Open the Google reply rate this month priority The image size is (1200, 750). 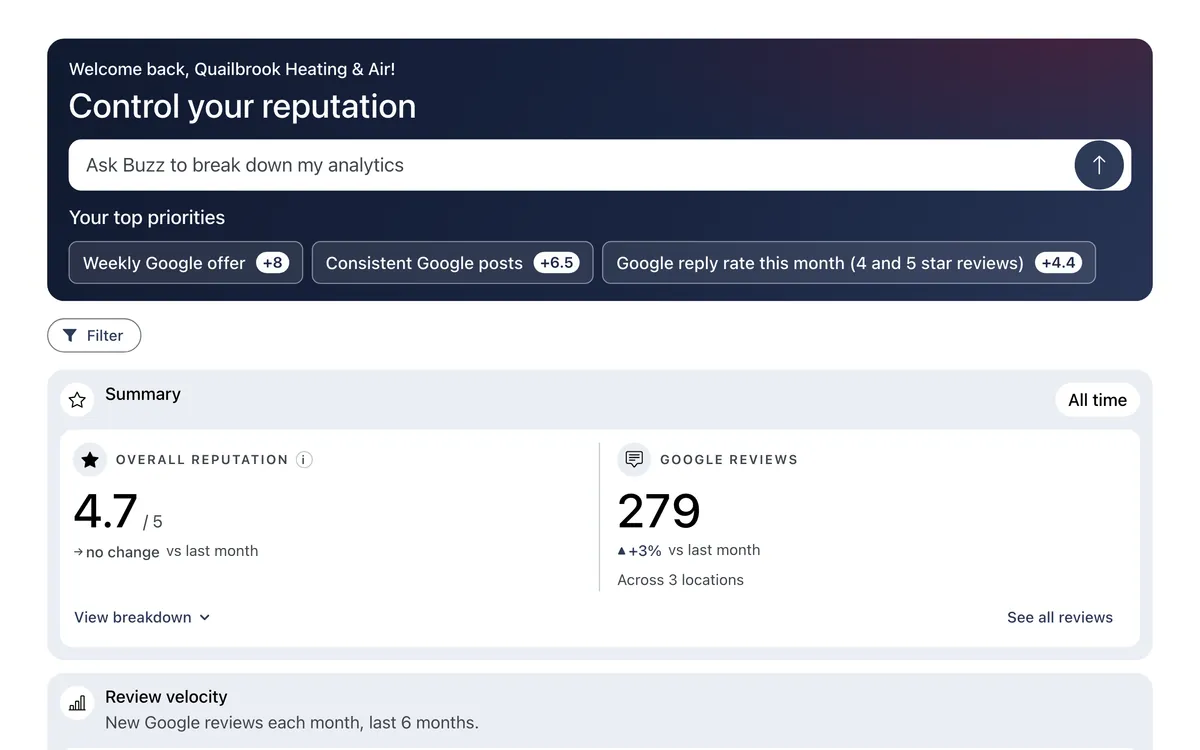pyautogui.click(x=849, y=263)
